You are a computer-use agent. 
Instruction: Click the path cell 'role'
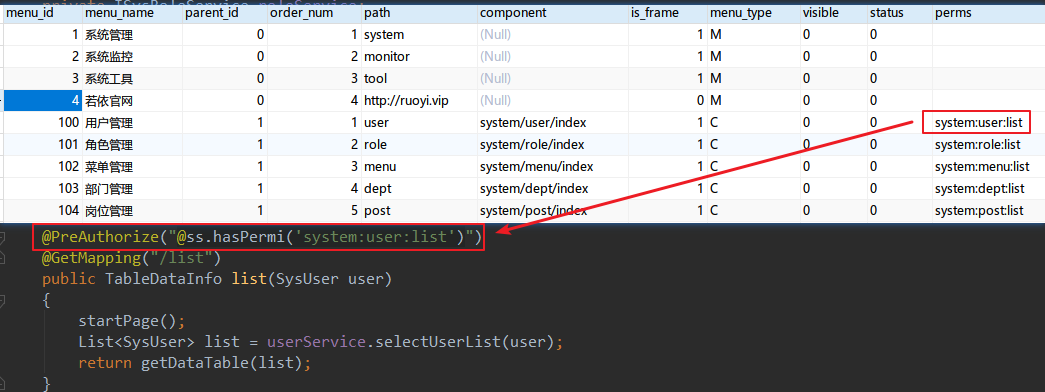click(419, 145)
